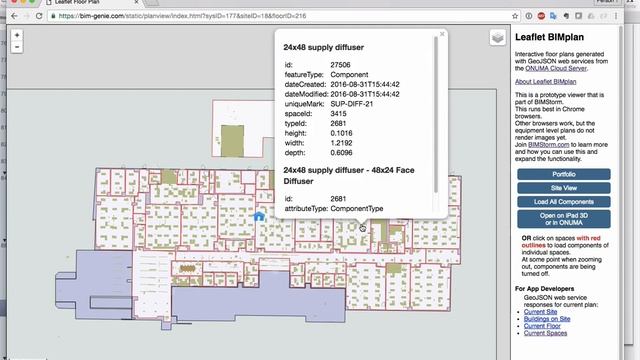The image size is (640, 360).
Task: Click Load All Components button
Action: (564, 202)
